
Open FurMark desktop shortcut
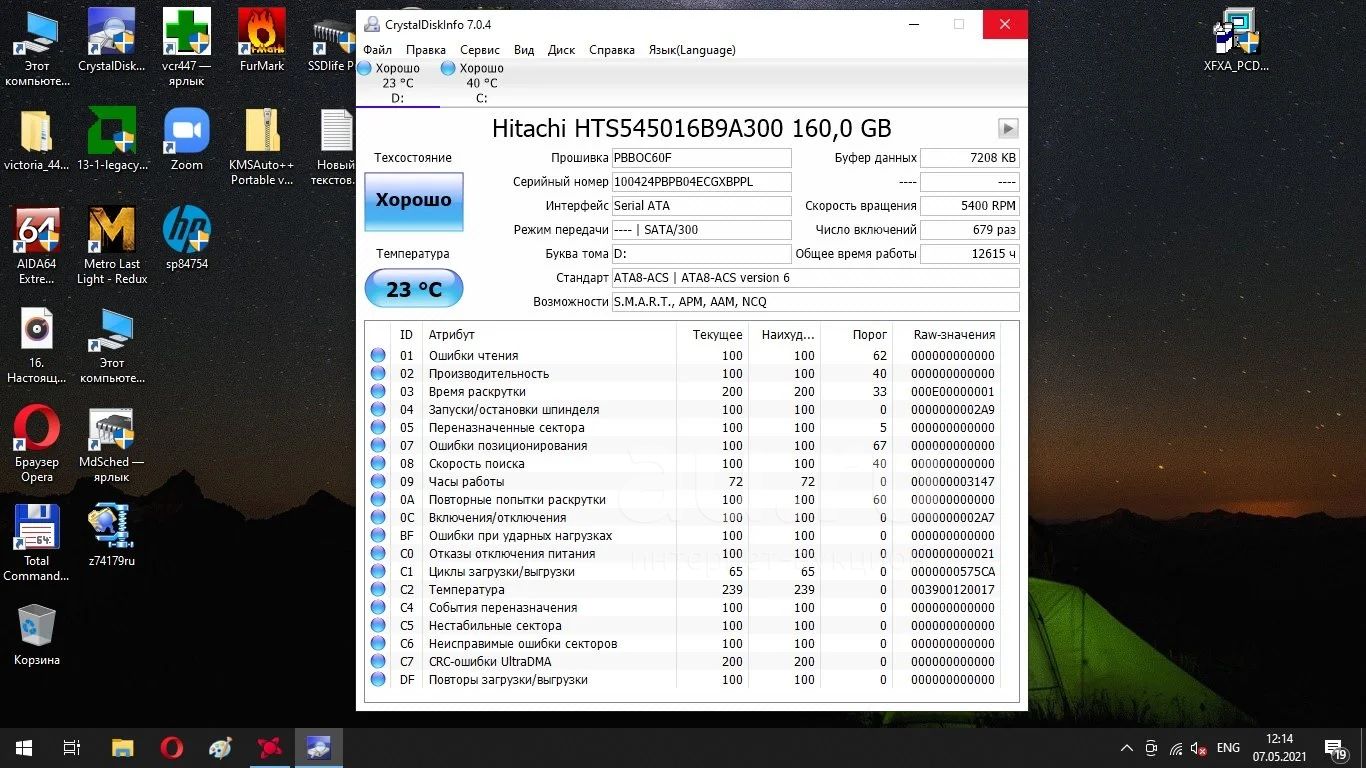click(x=262, y=41)
